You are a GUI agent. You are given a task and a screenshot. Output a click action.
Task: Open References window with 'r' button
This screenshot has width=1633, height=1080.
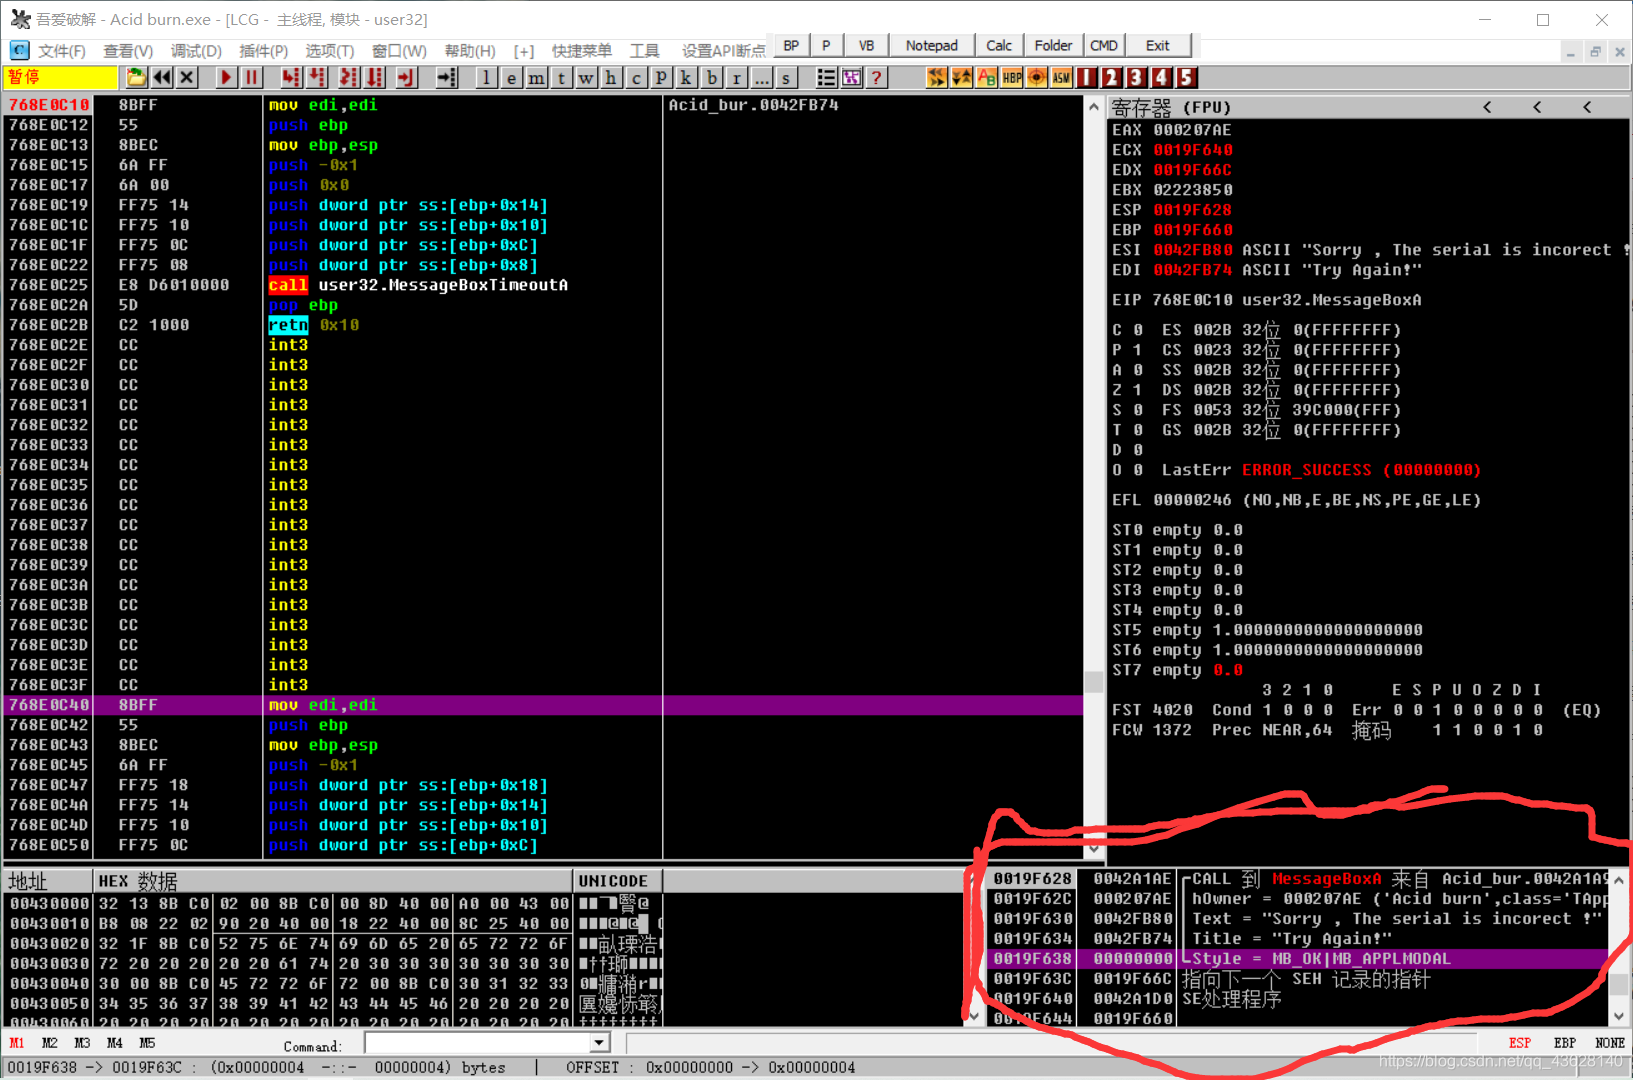pos(736,77)
